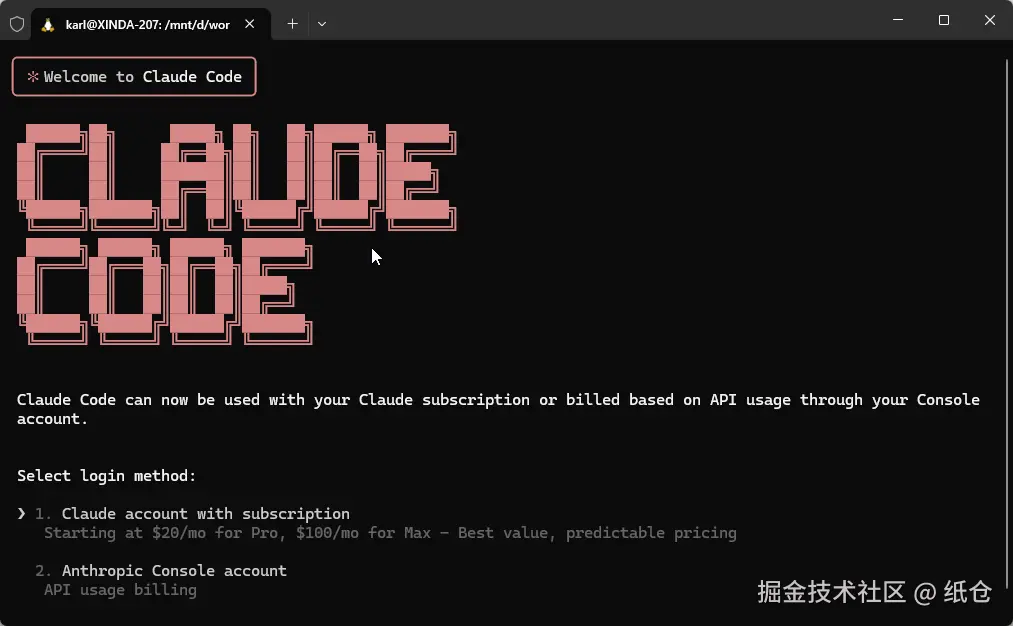
Task: Close the karl@XINDA-207 tab
Action: [249, 24]
